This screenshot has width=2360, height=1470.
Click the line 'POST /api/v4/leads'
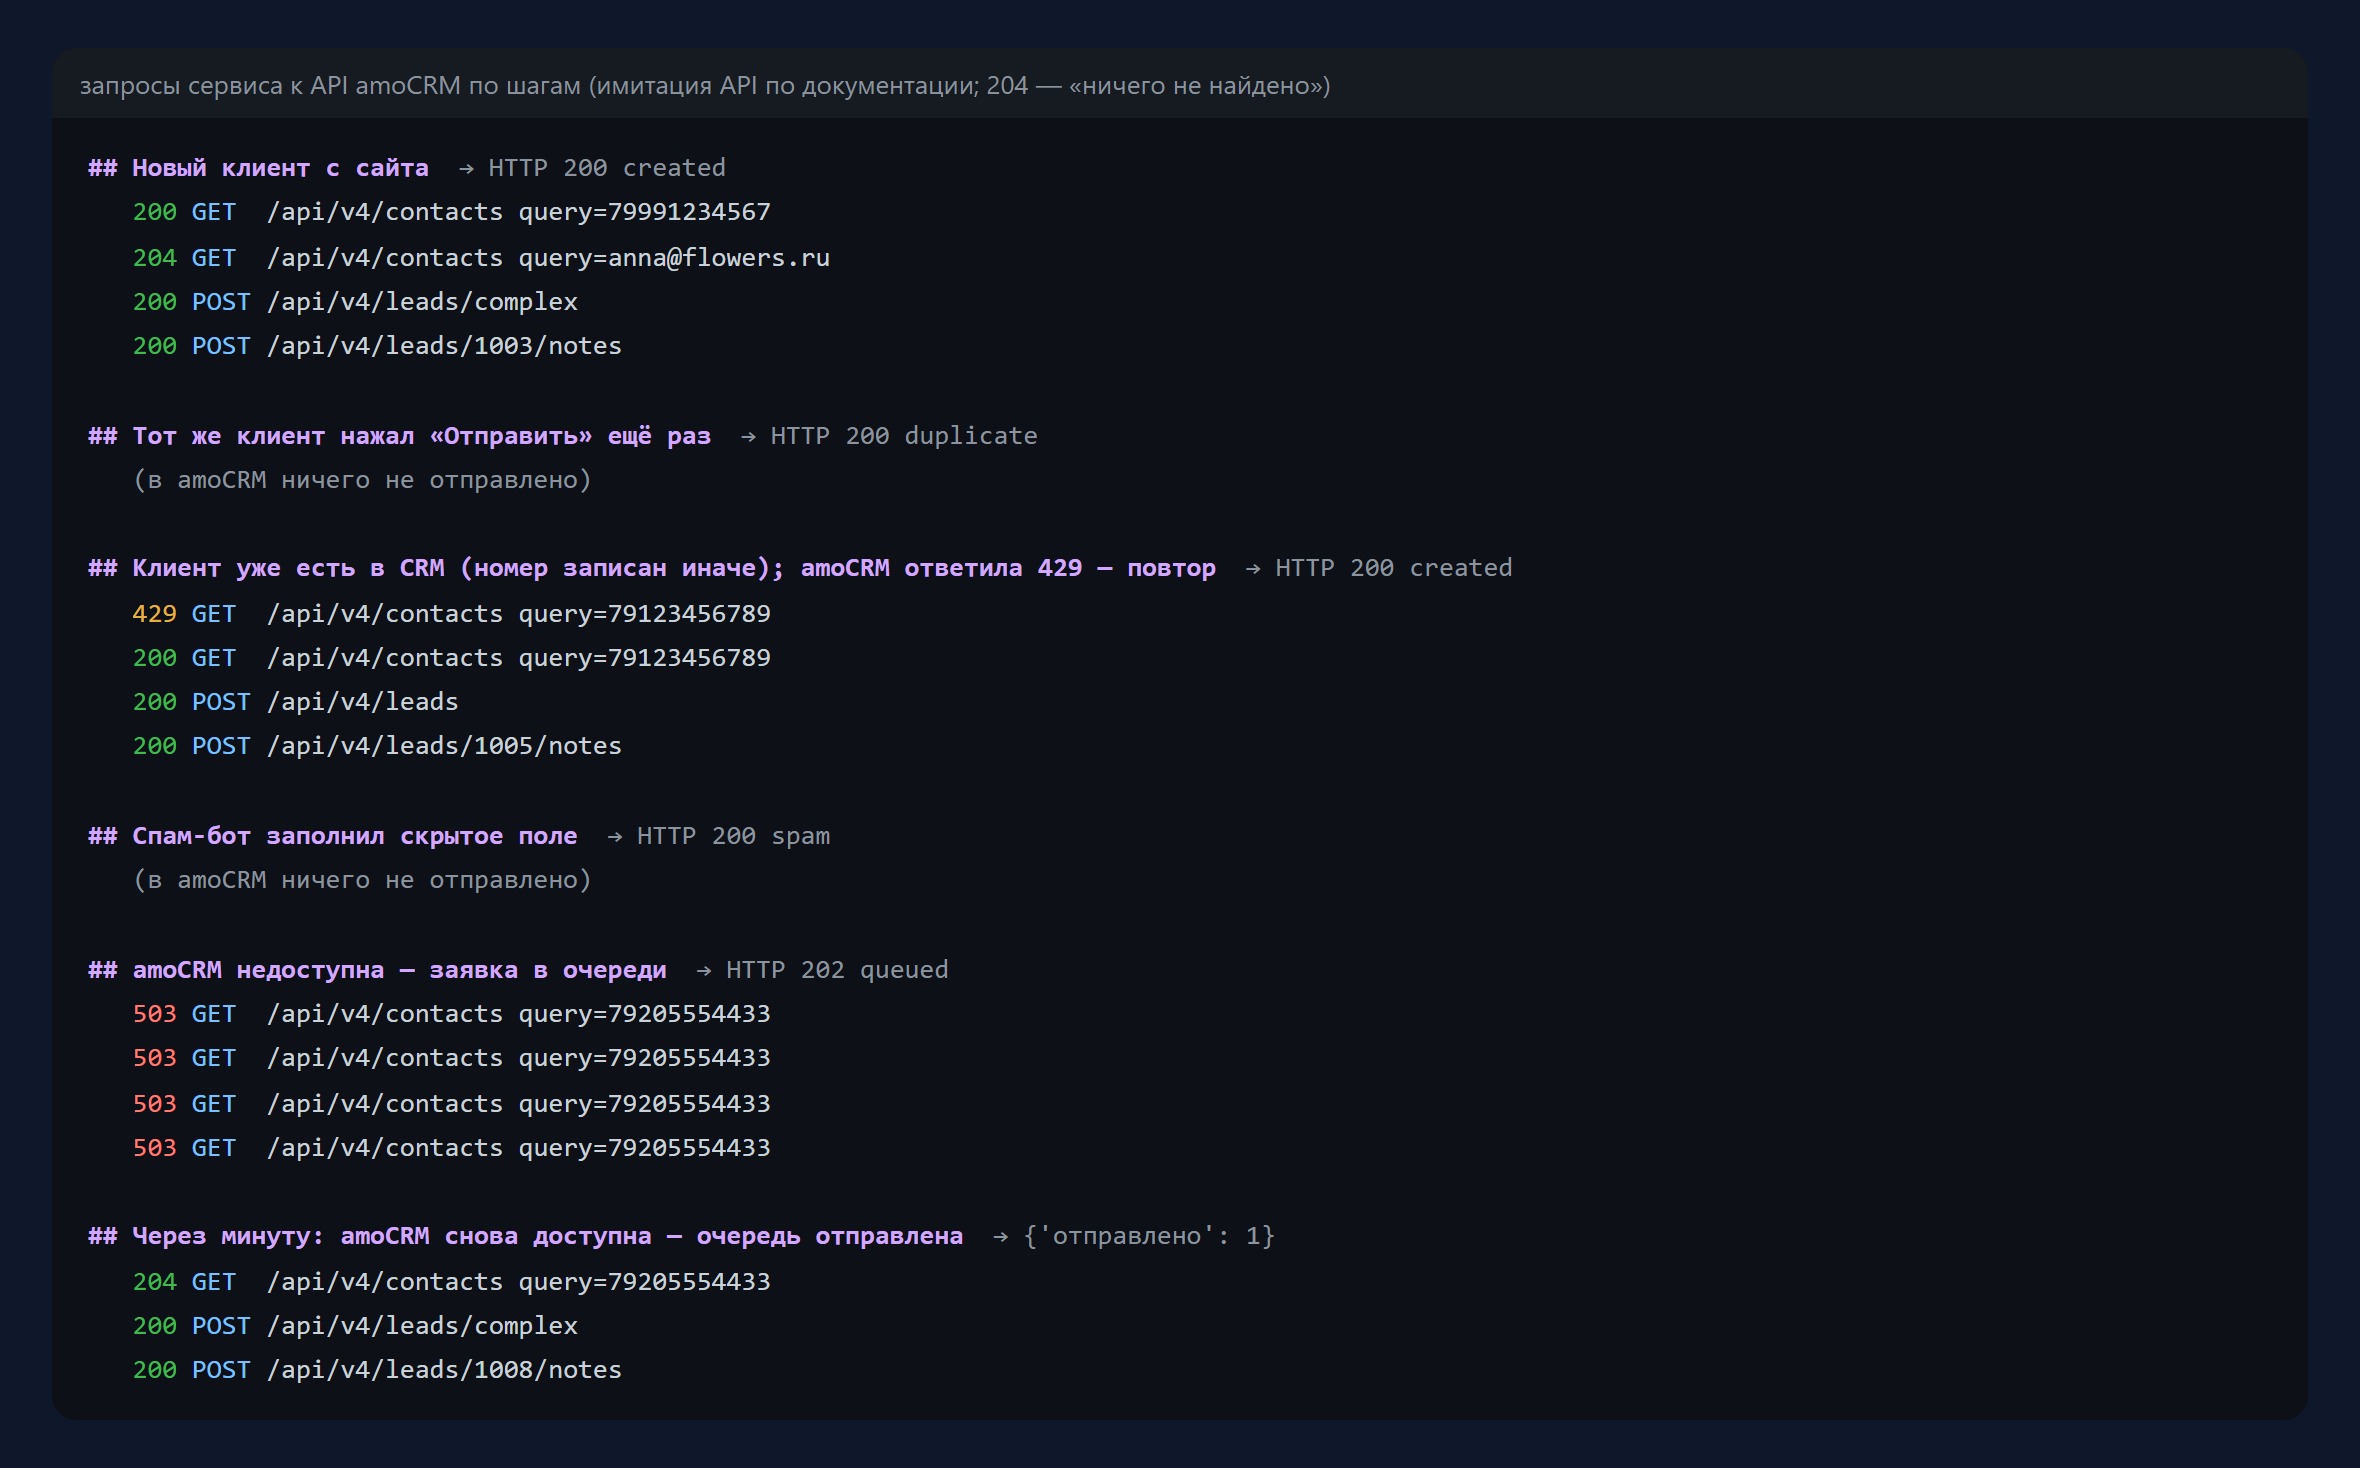coord(296,702)
